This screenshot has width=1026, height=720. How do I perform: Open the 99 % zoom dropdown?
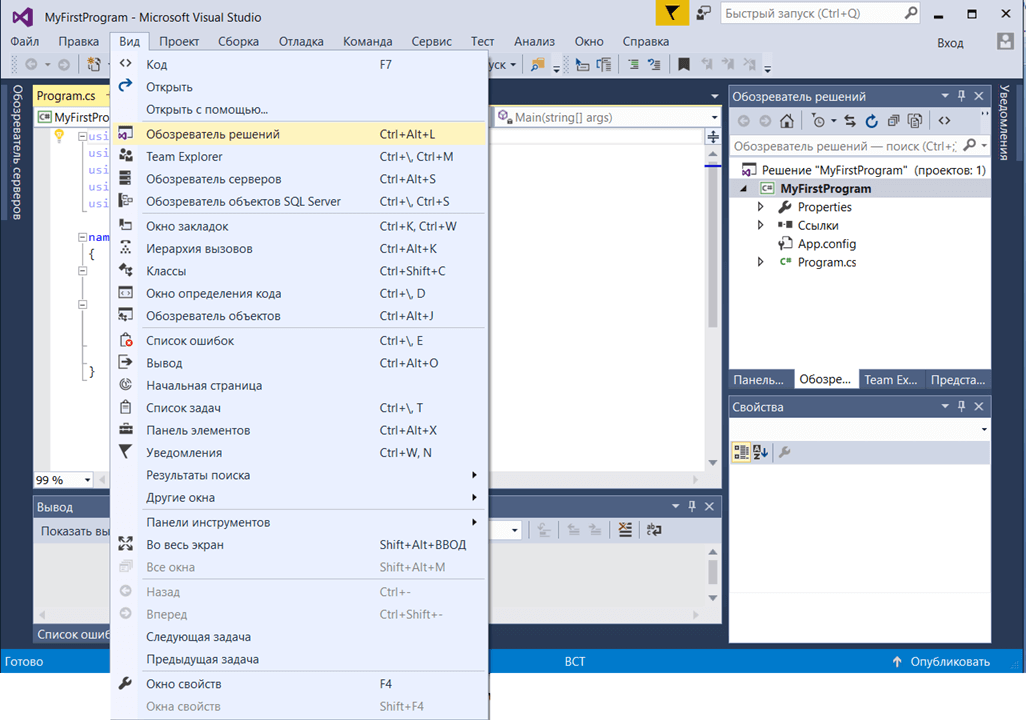(x=87, y=480)
